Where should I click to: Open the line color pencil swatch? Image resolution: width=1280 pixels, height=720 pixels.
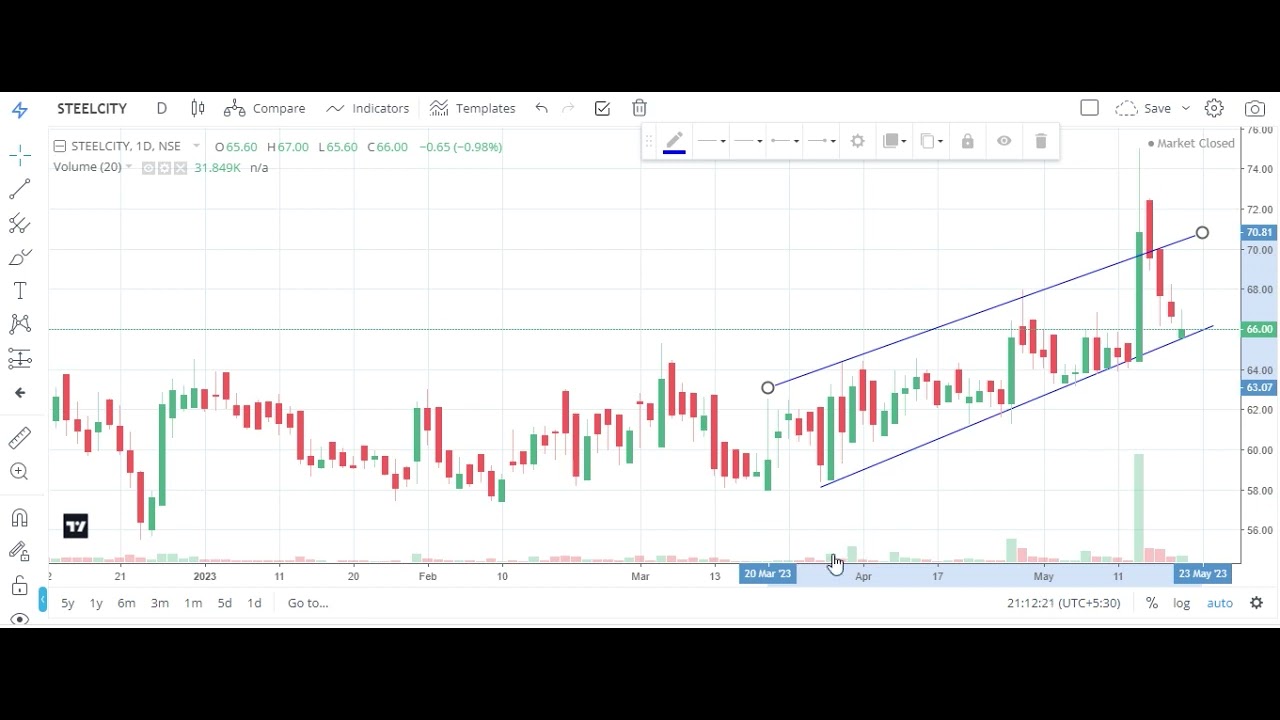tap(674, 142)
